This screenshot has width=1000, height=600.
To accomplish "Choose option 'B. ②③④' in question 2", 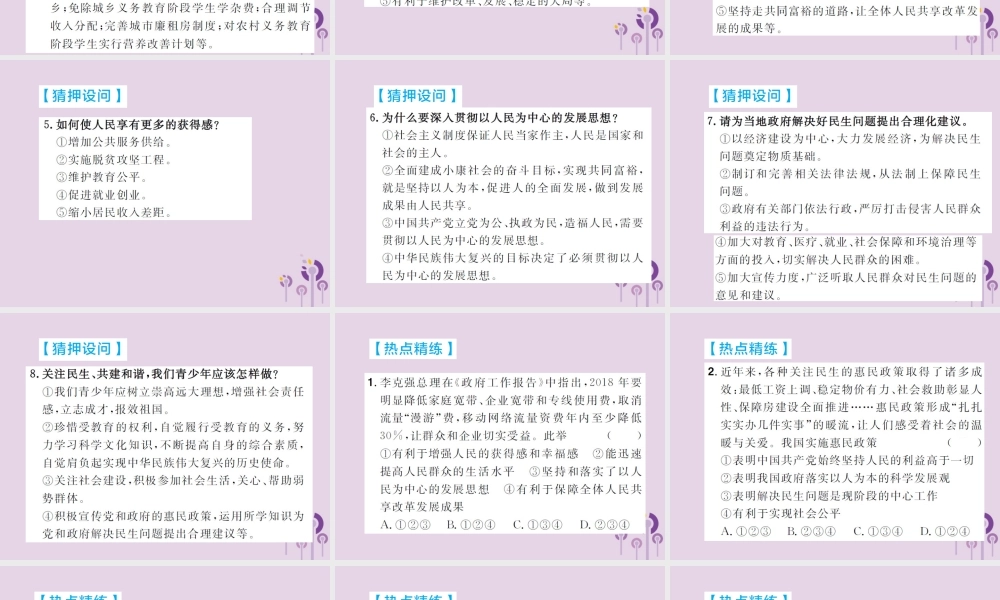I will 811,531.
